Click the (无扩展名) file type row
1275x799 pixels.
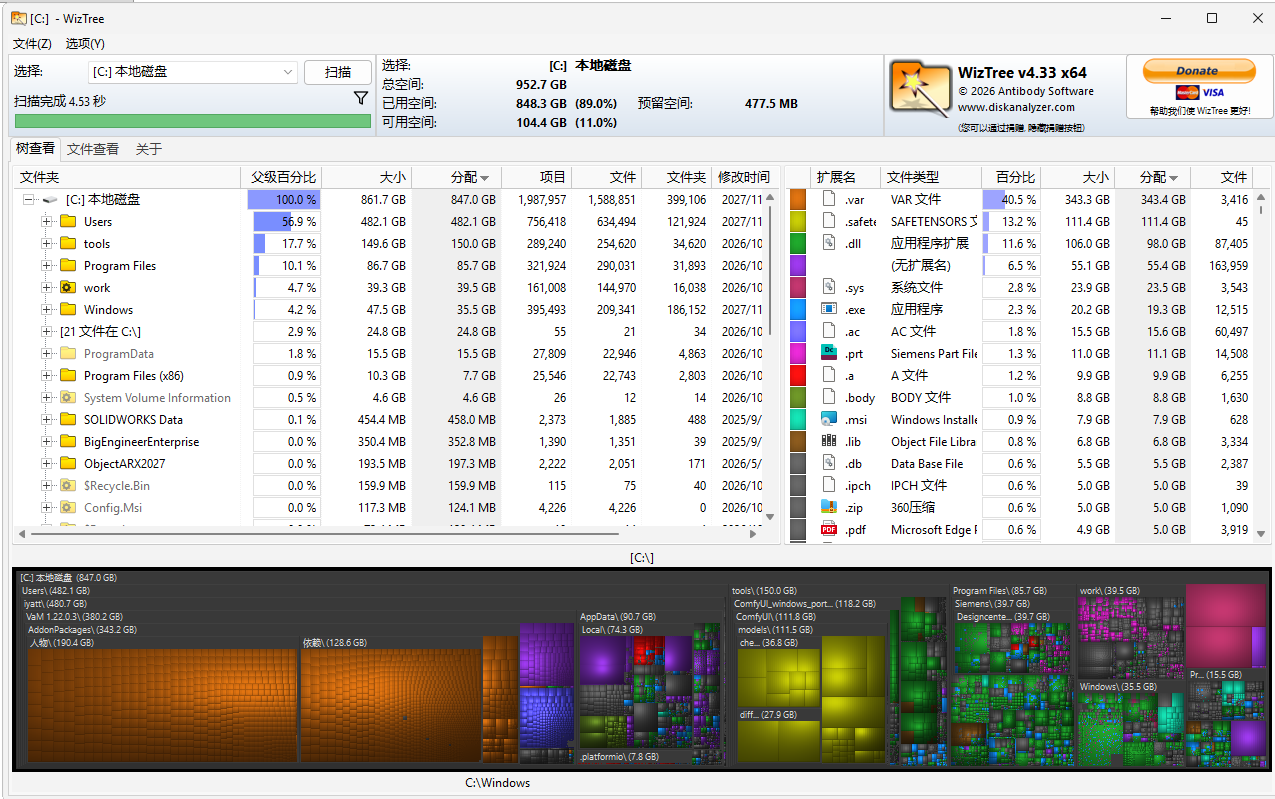[x=1020, y=265]
